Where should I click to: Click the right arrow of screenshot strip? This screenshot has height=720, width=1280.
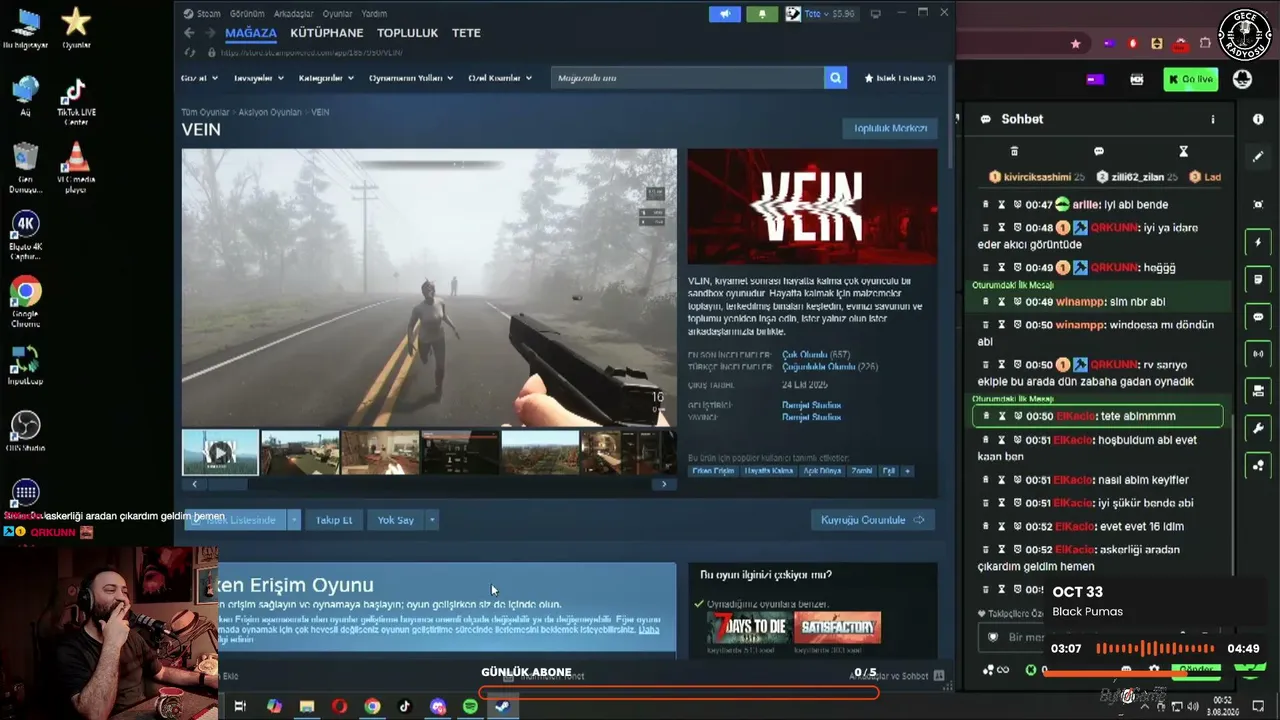click(x=664, y=485)
